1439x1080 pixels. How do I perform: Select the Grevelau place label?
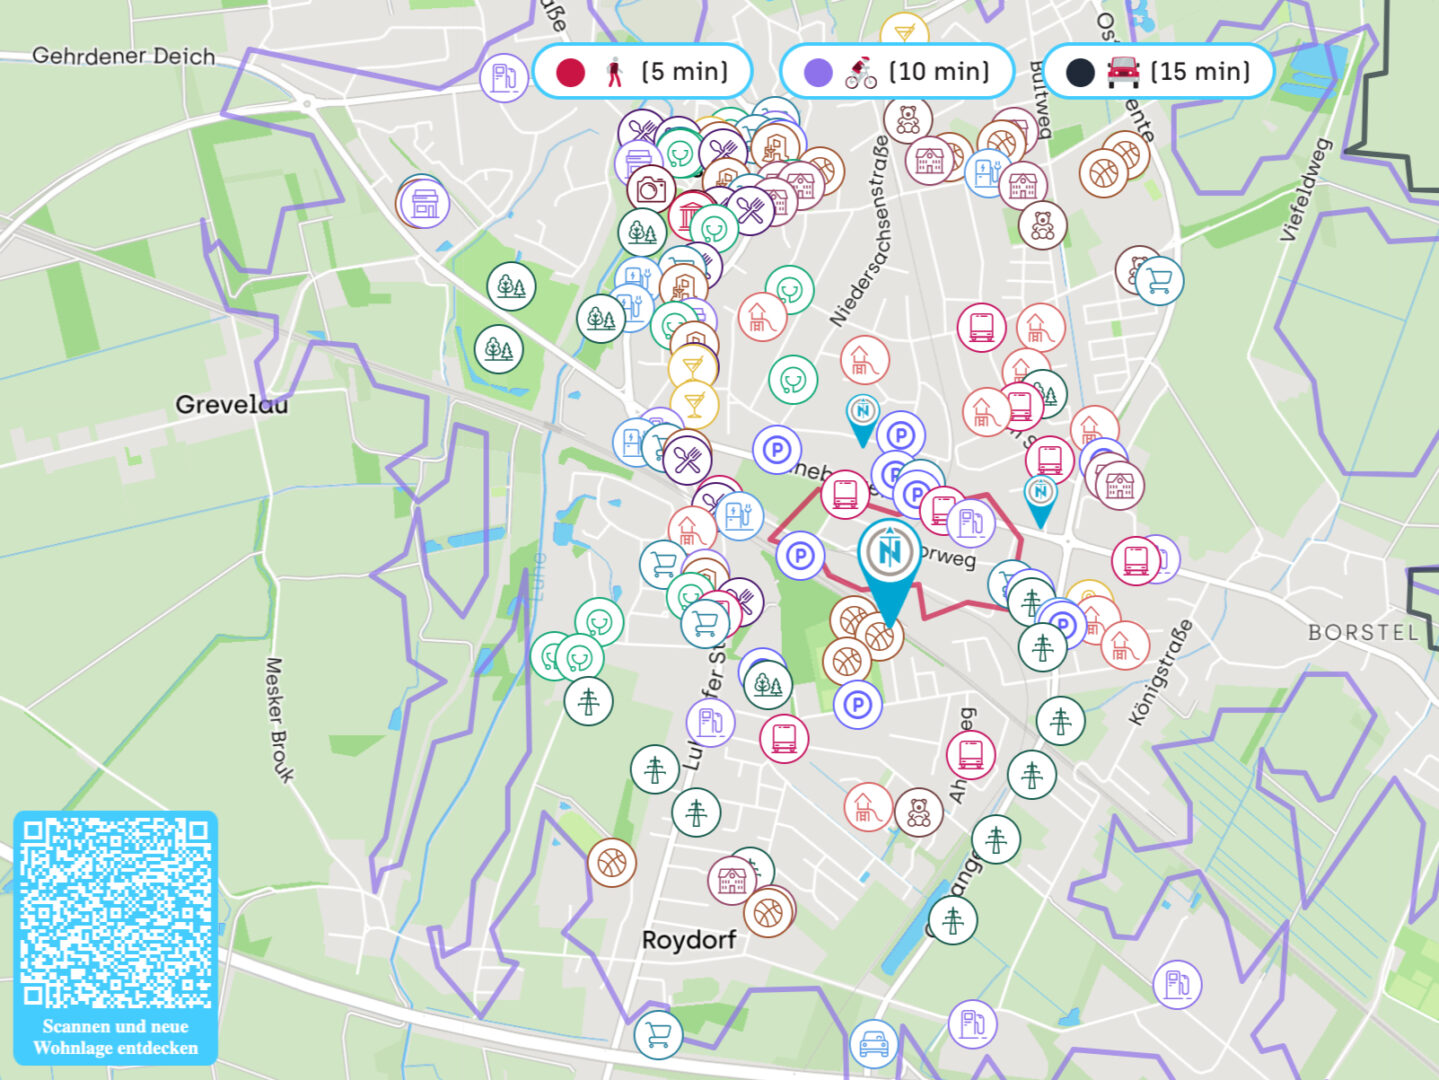[x=231, y=405]
